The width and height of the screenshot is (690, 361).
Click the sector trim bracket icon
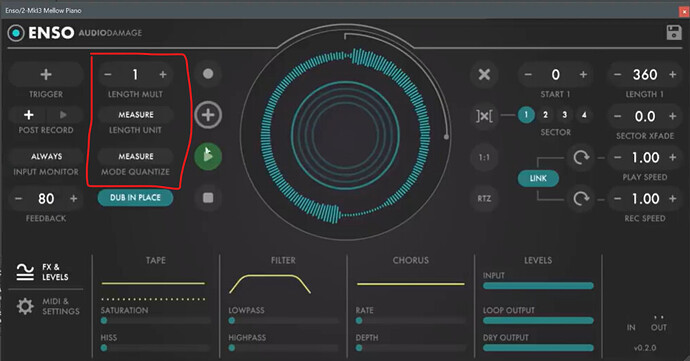click(x=484, y=116)
